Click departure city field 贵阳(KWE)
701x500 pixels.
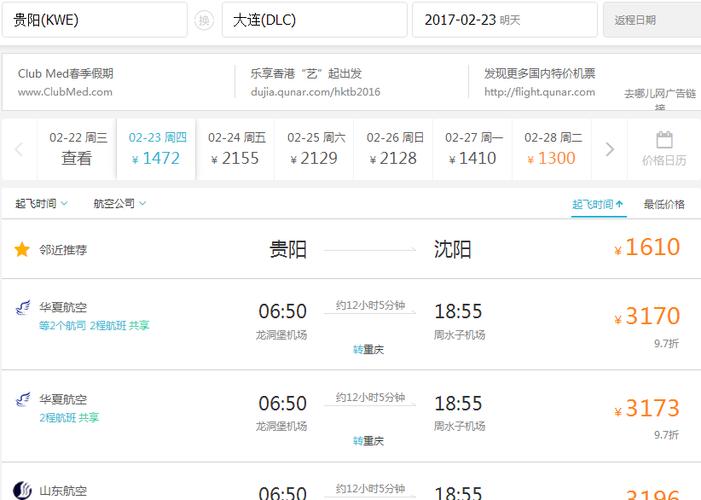(94, 20)
